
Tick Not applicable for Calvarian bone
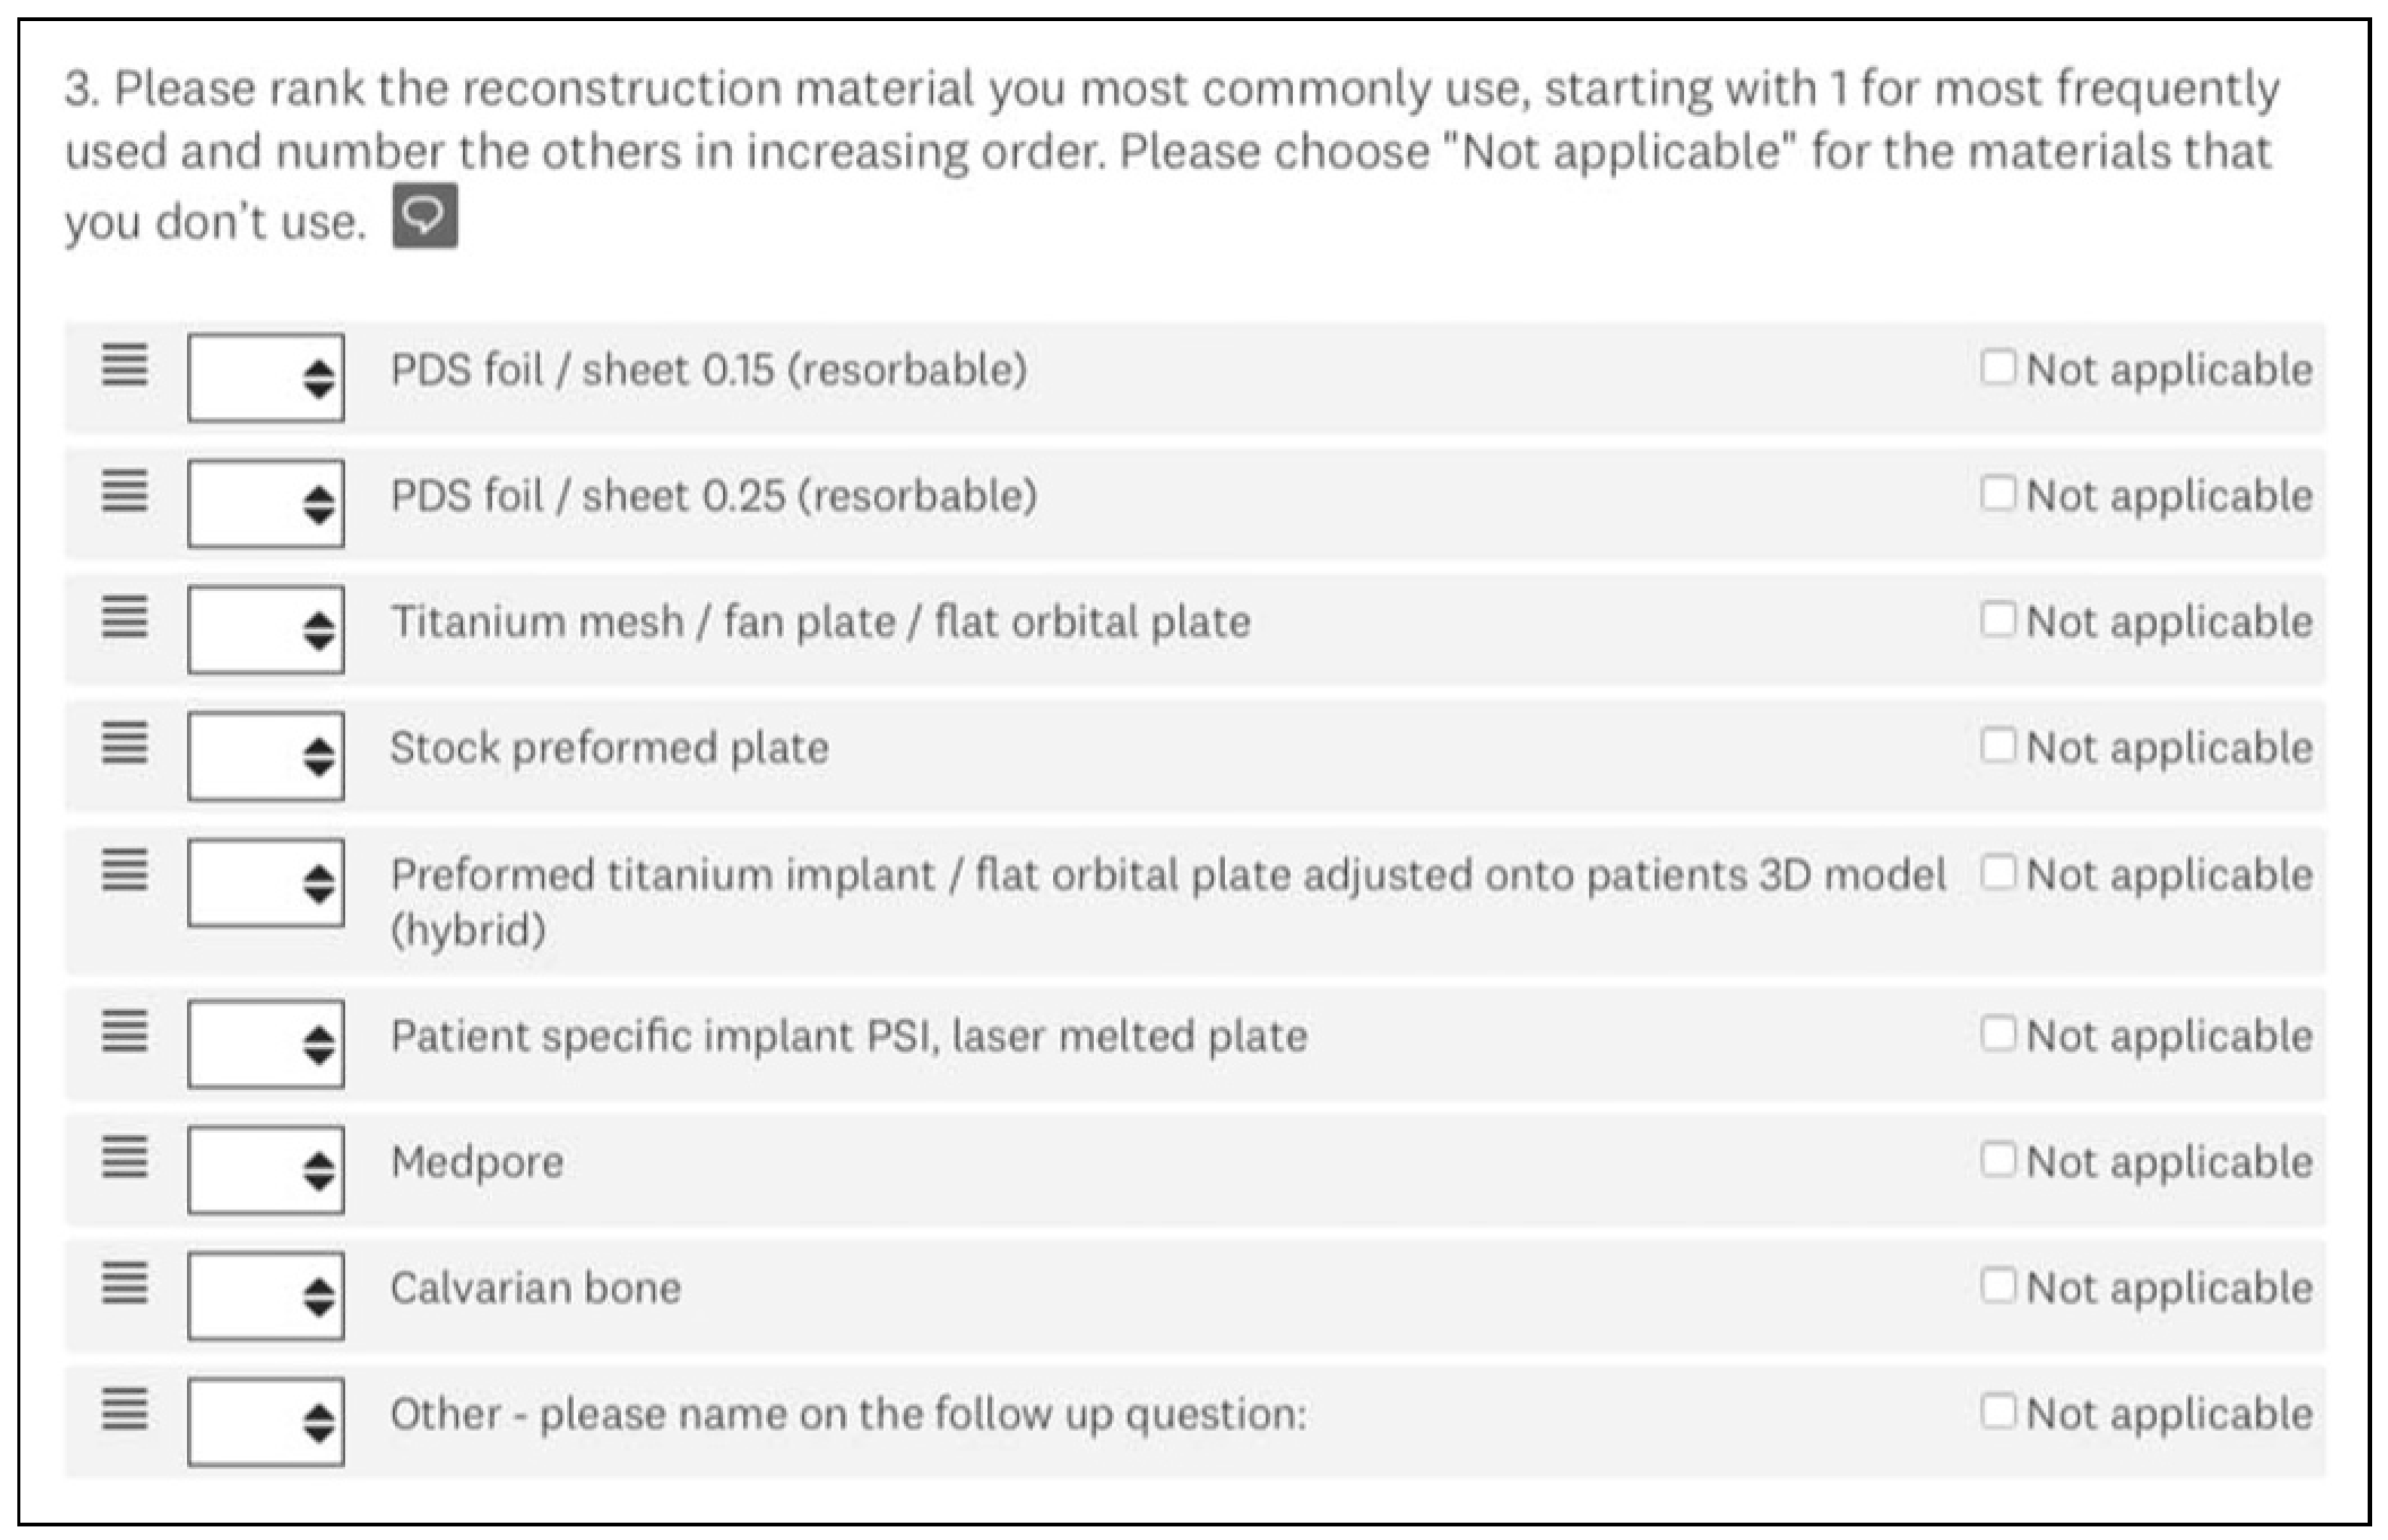(x=1997, y=1285)
